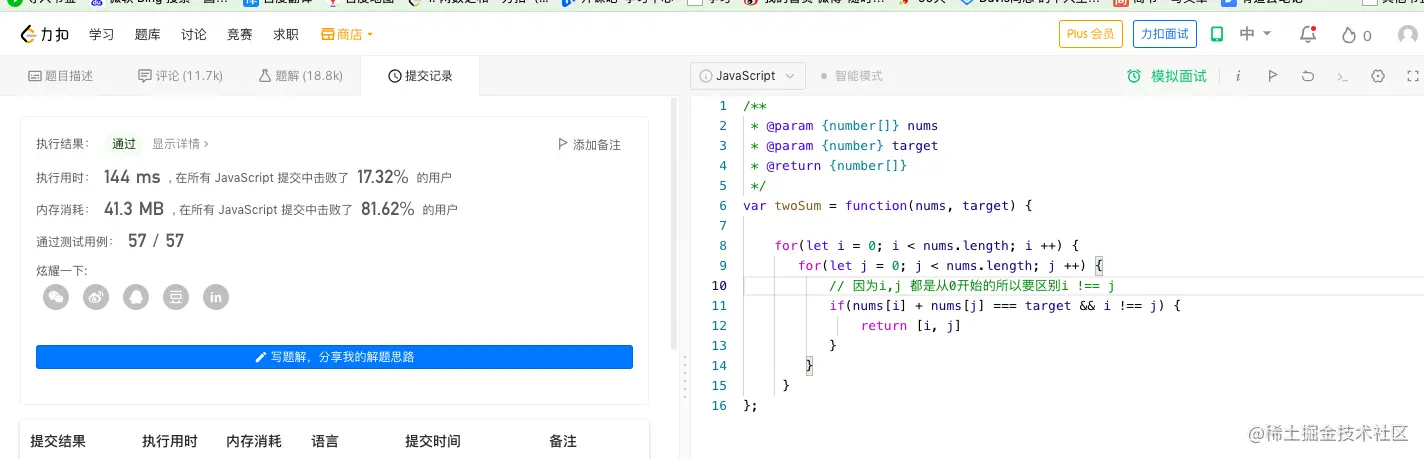This screenshot has height=459, width=1424.
Task: Click the Plus 会员 button
Action: click(1091, 34)
